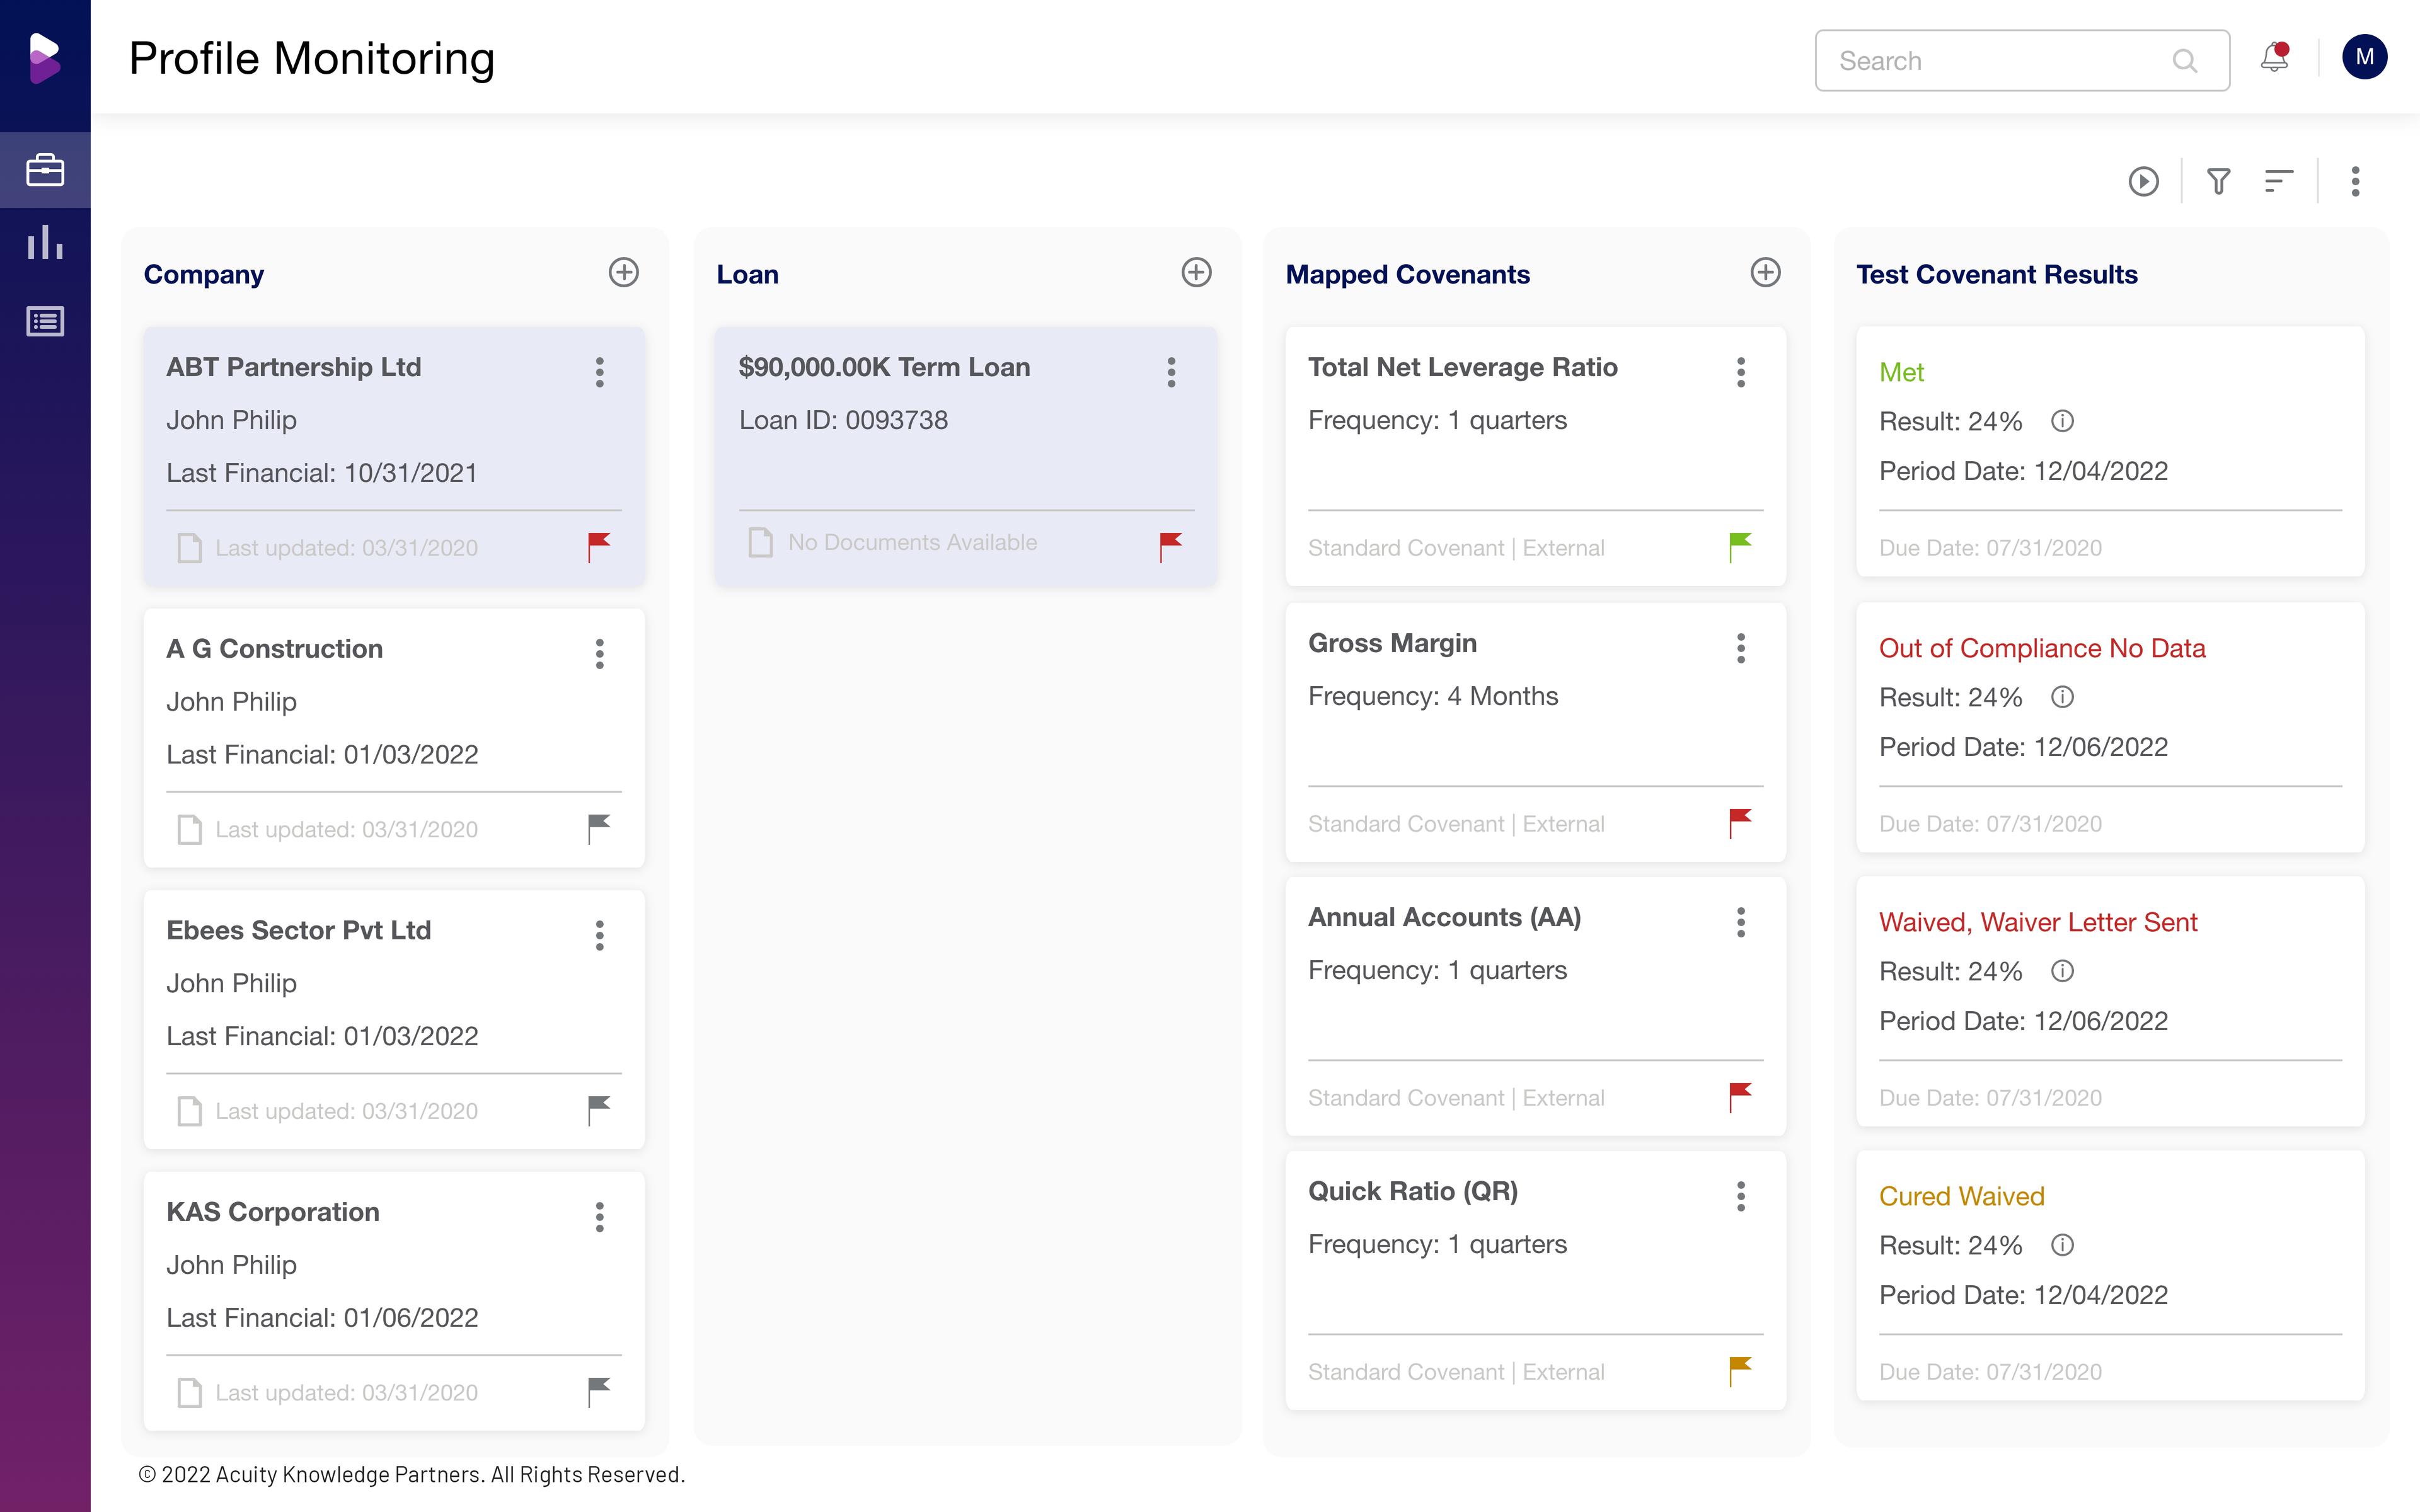This screenshot has height=1512, width=2420.
Task: Open toolbar overflow three-dot menu
Action: point(2355,181)
